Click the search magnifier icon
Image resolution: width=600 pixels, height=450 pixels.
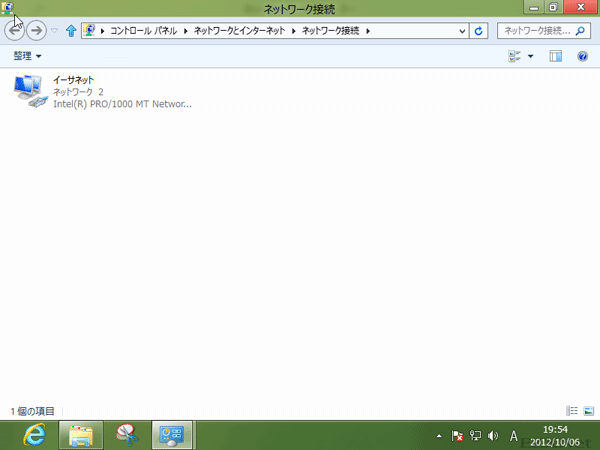click(x=580, y=31)
